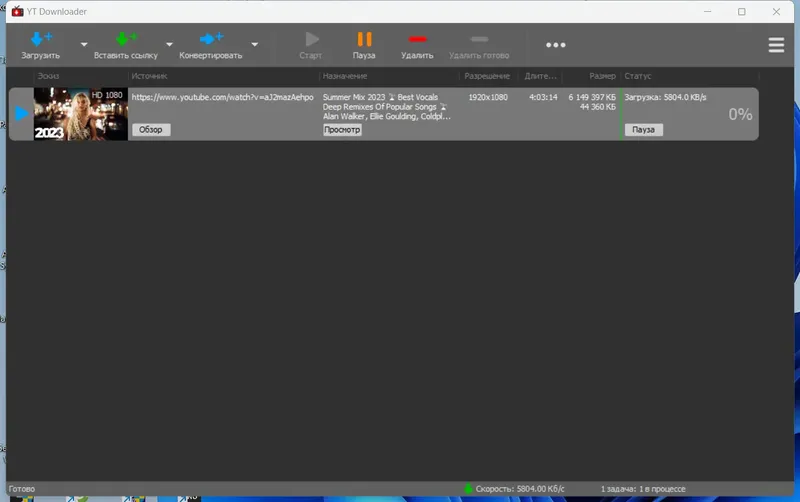Image resolution: width=800 pixels, height=502 pixels.
Task: Click the Вставить ссылку paste link icon
Action: coord(126,39)
